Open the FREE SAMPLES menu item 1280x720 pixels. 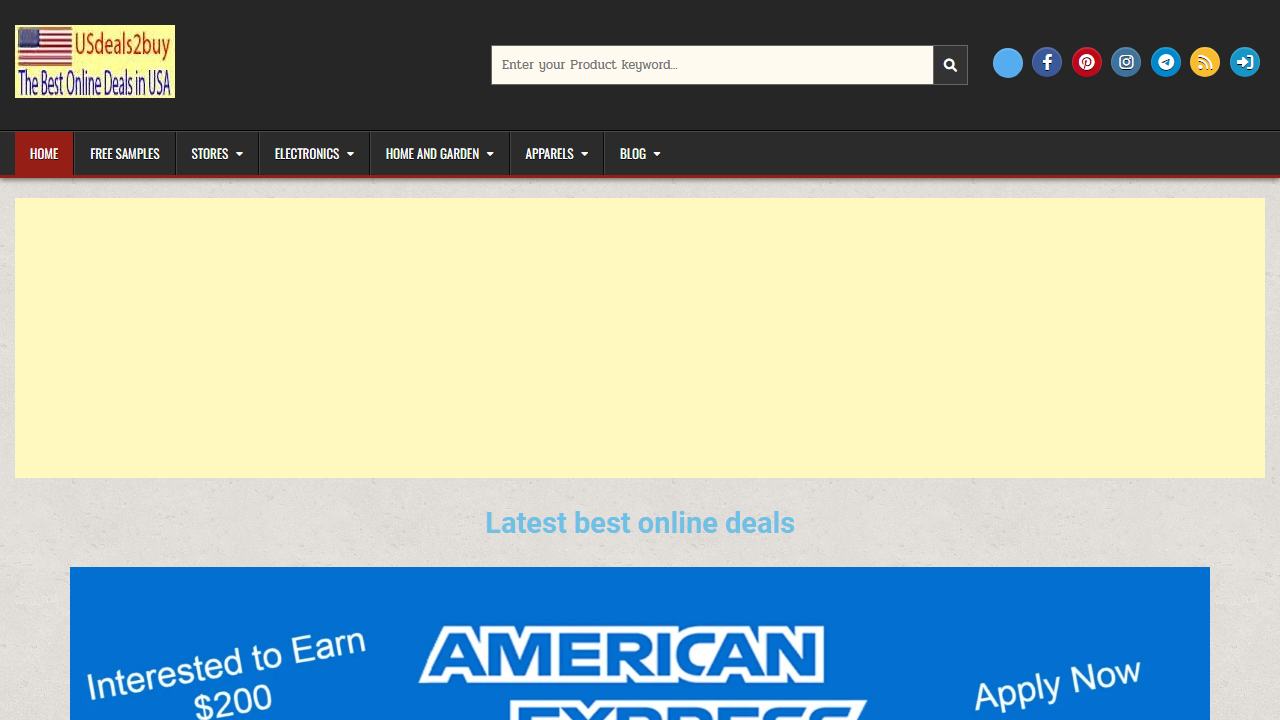click(x=124, y=153)
